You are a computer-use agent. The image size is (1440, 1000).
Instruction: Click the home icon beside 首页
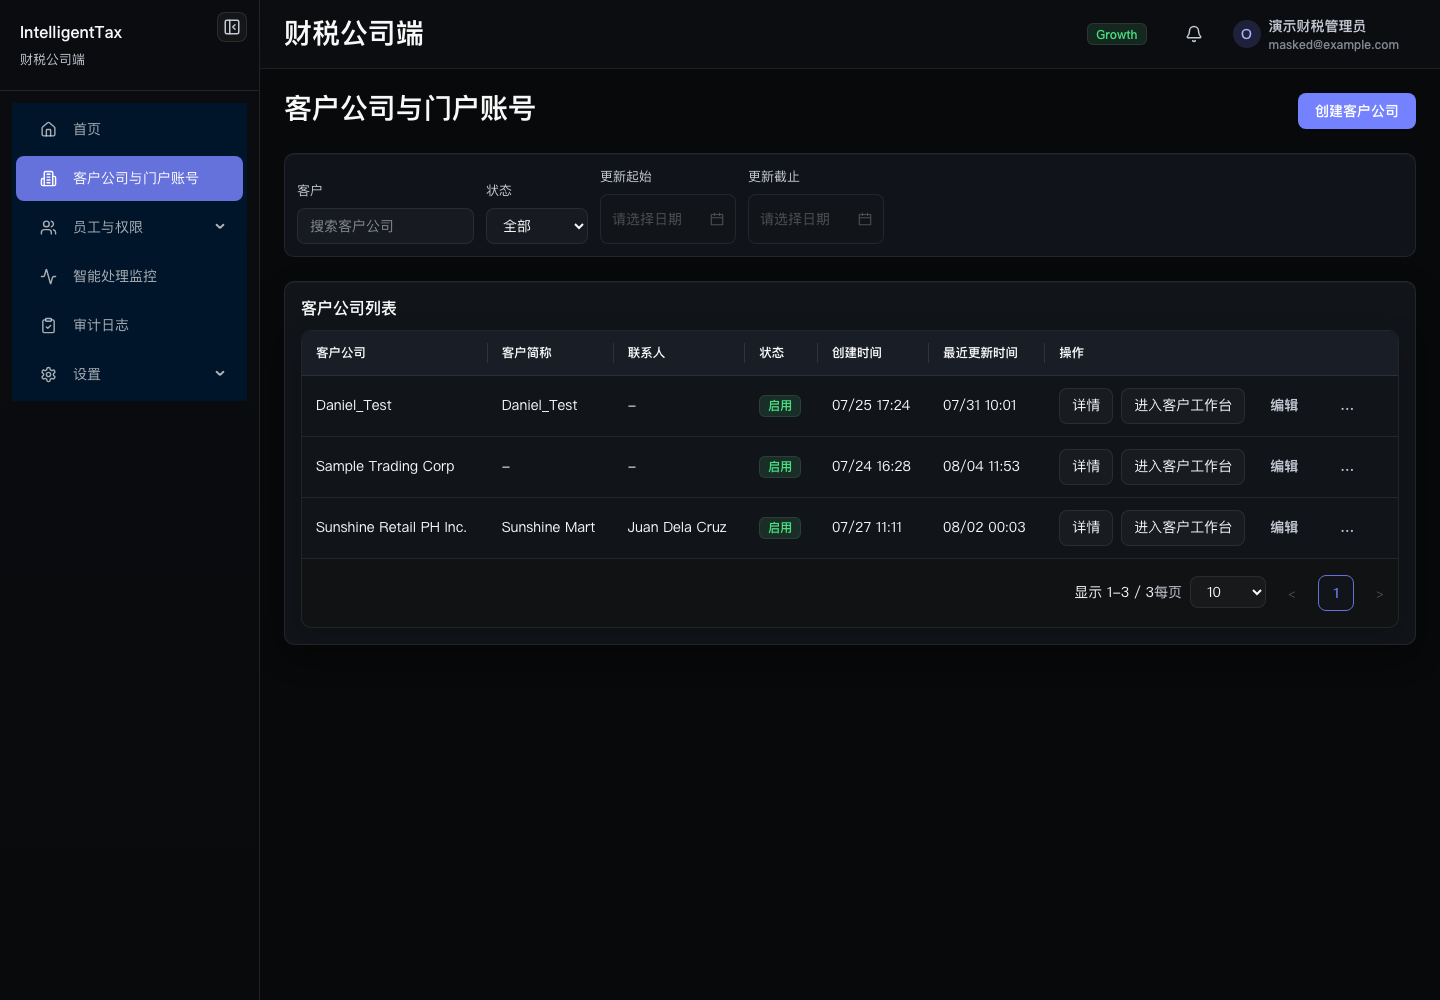coord(48,129)
